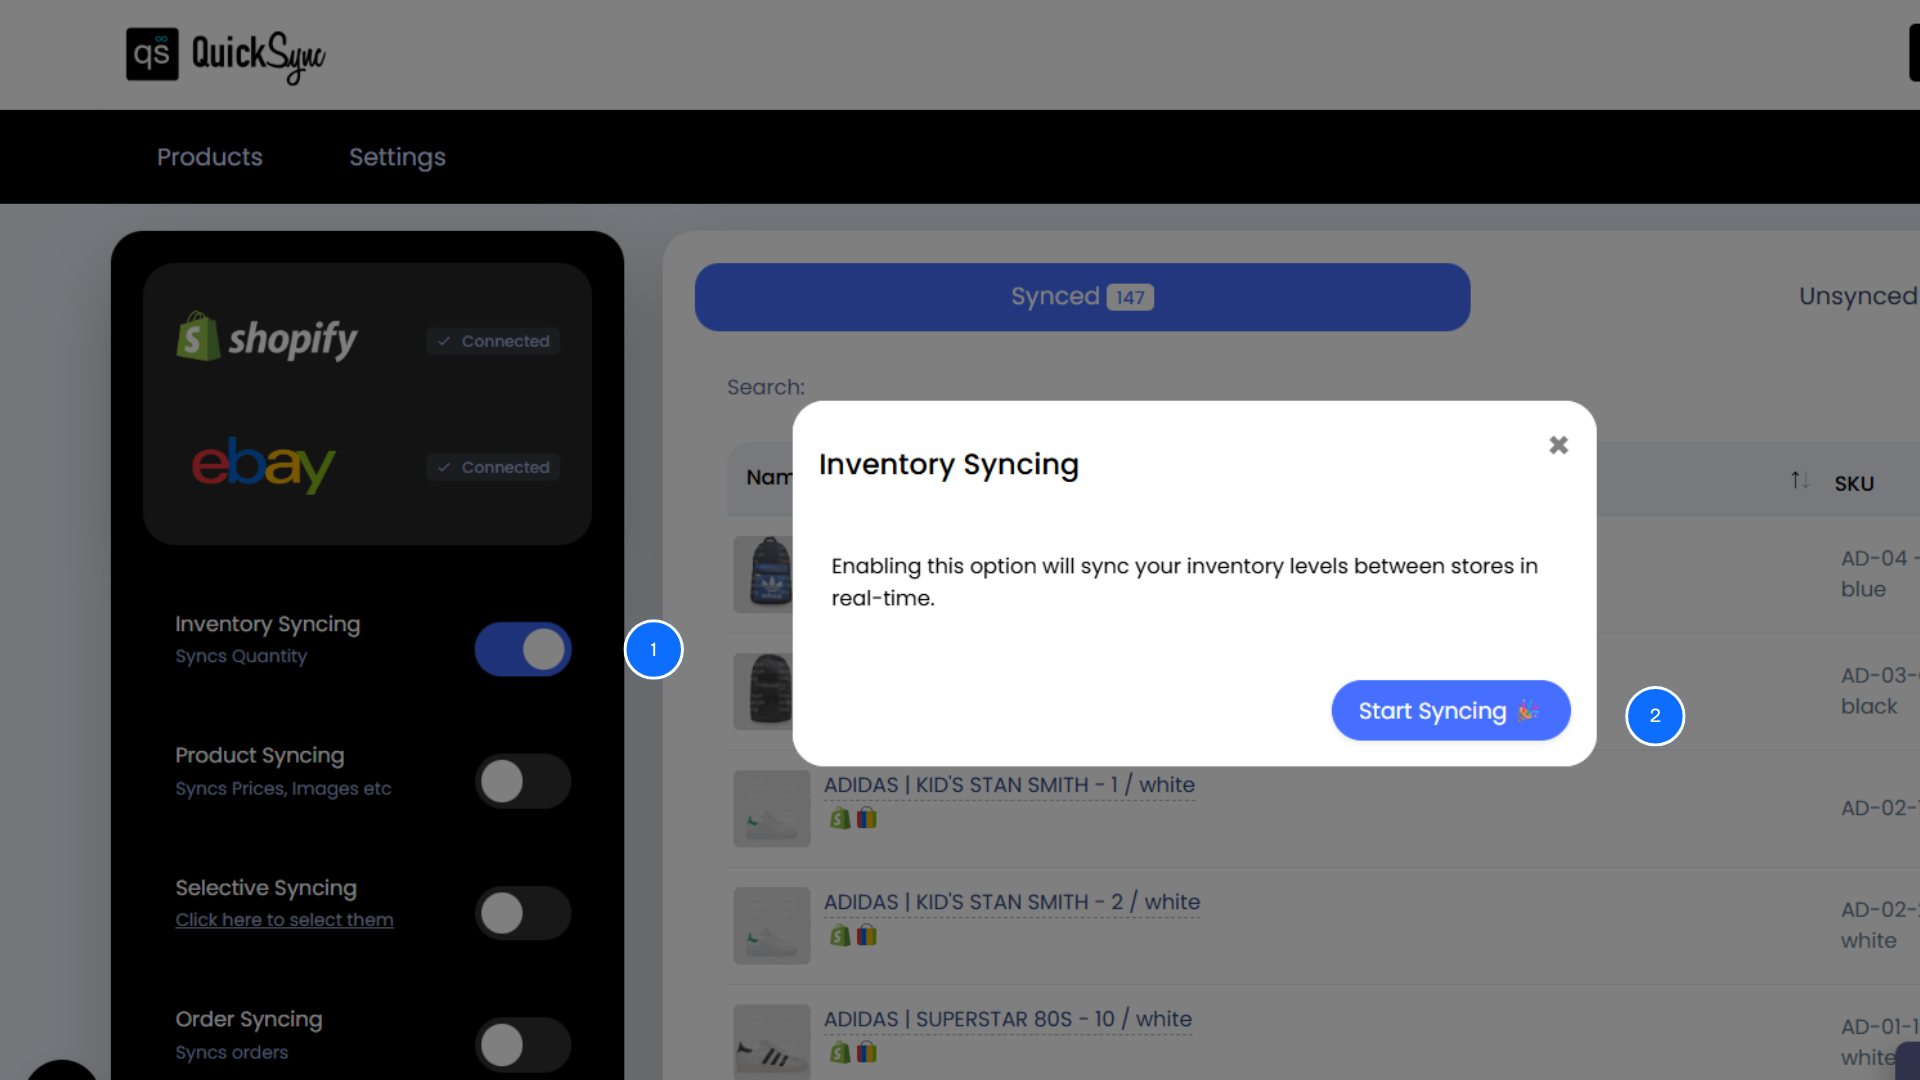This screenshot has height=1080, width=1920.
Task: Close the Inventory Syncing dialog
Action: click(1557, 444)
